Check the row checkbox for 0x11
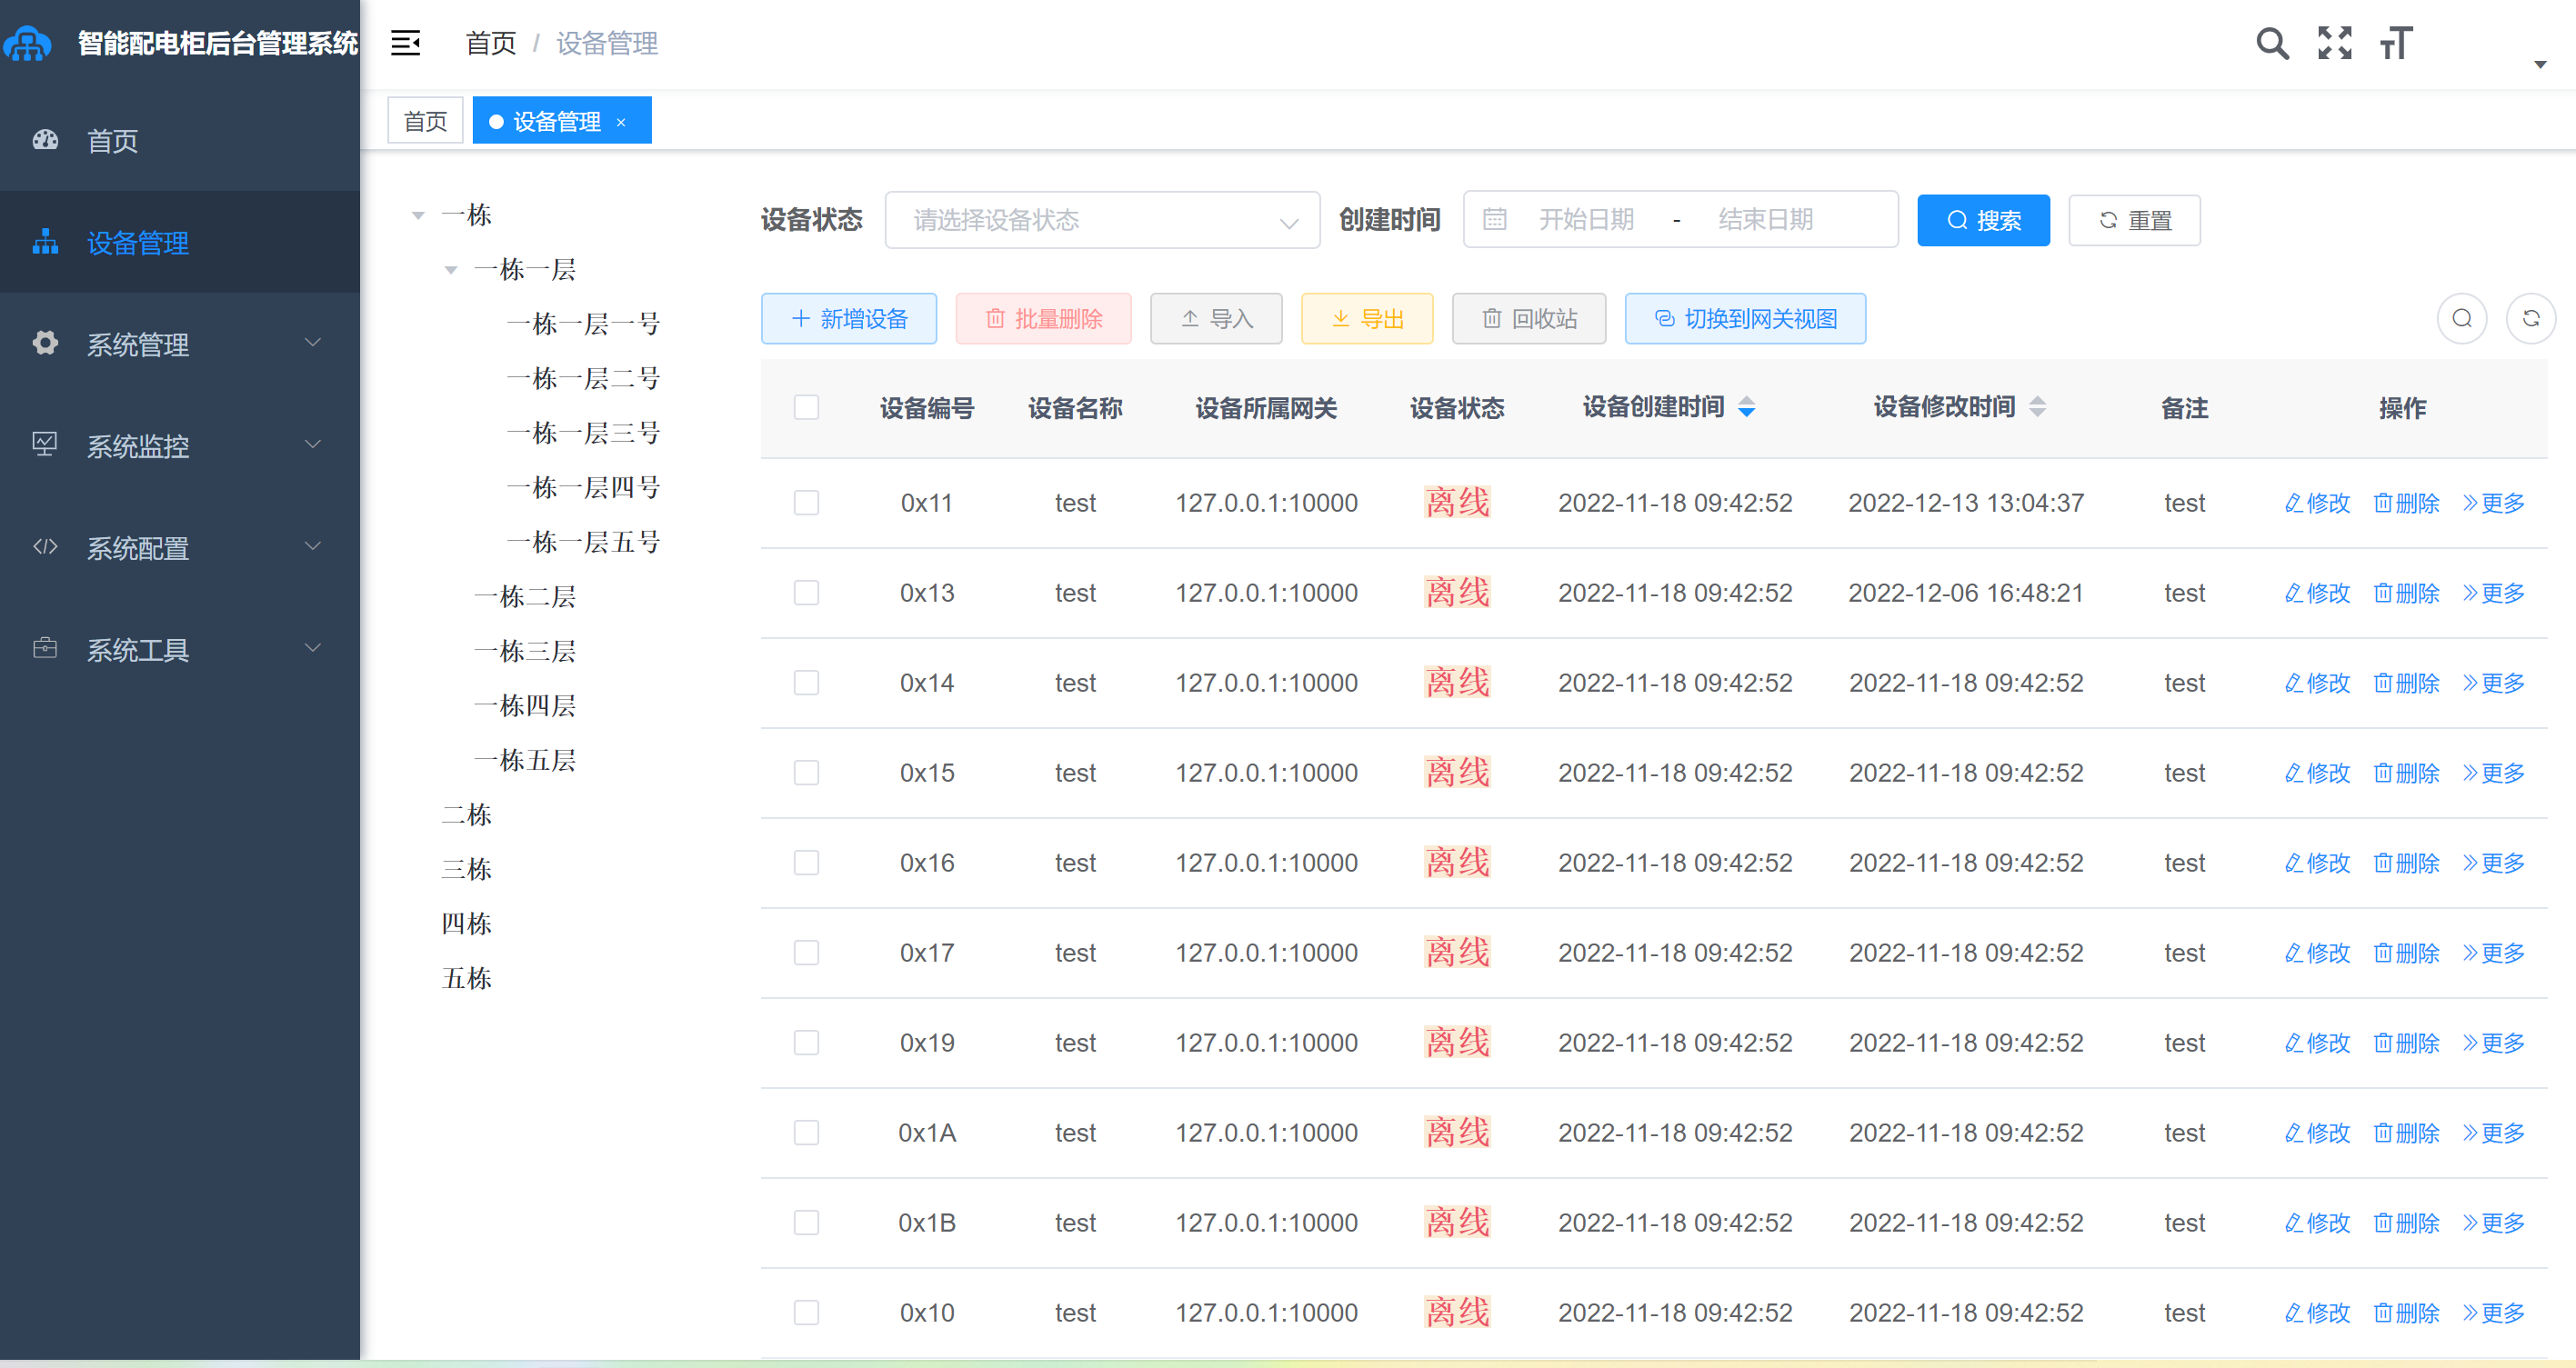The image size is (2576, 1368). (806, 503)
